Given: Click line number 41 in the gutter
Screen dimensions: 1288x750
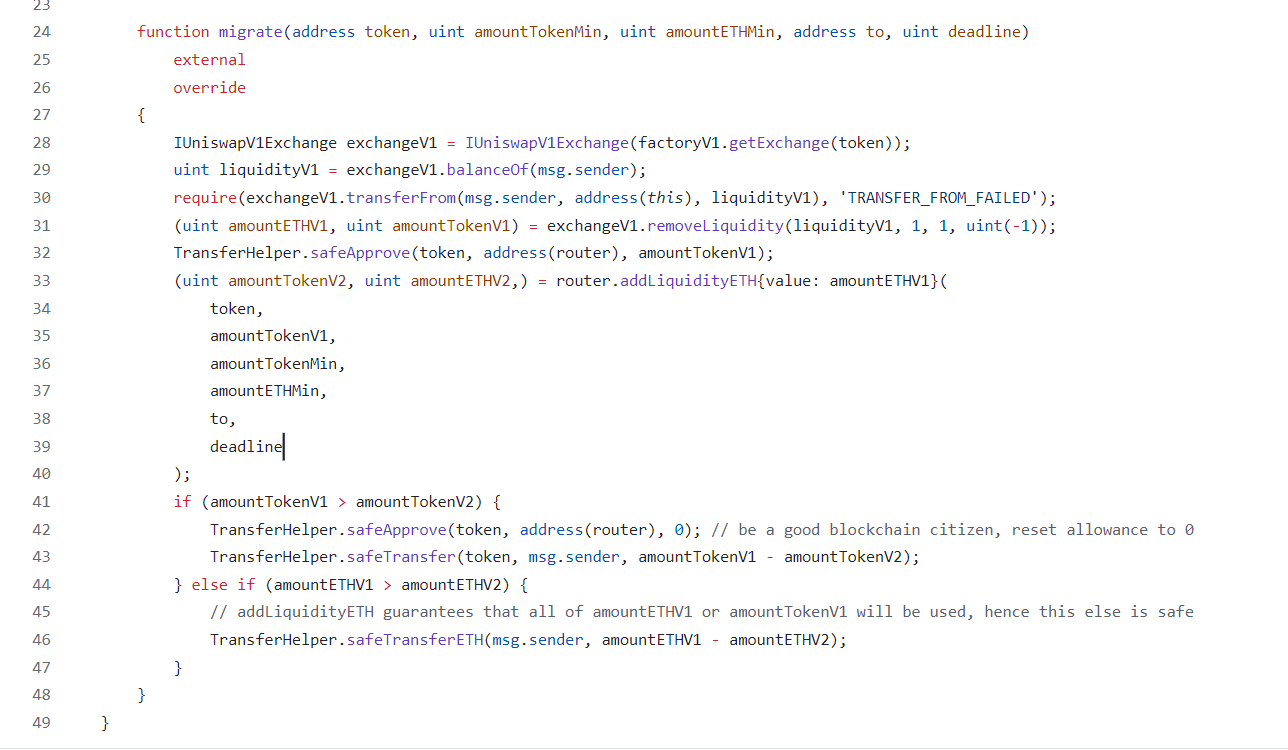Looking at the screenshot, I should point(41,502).
